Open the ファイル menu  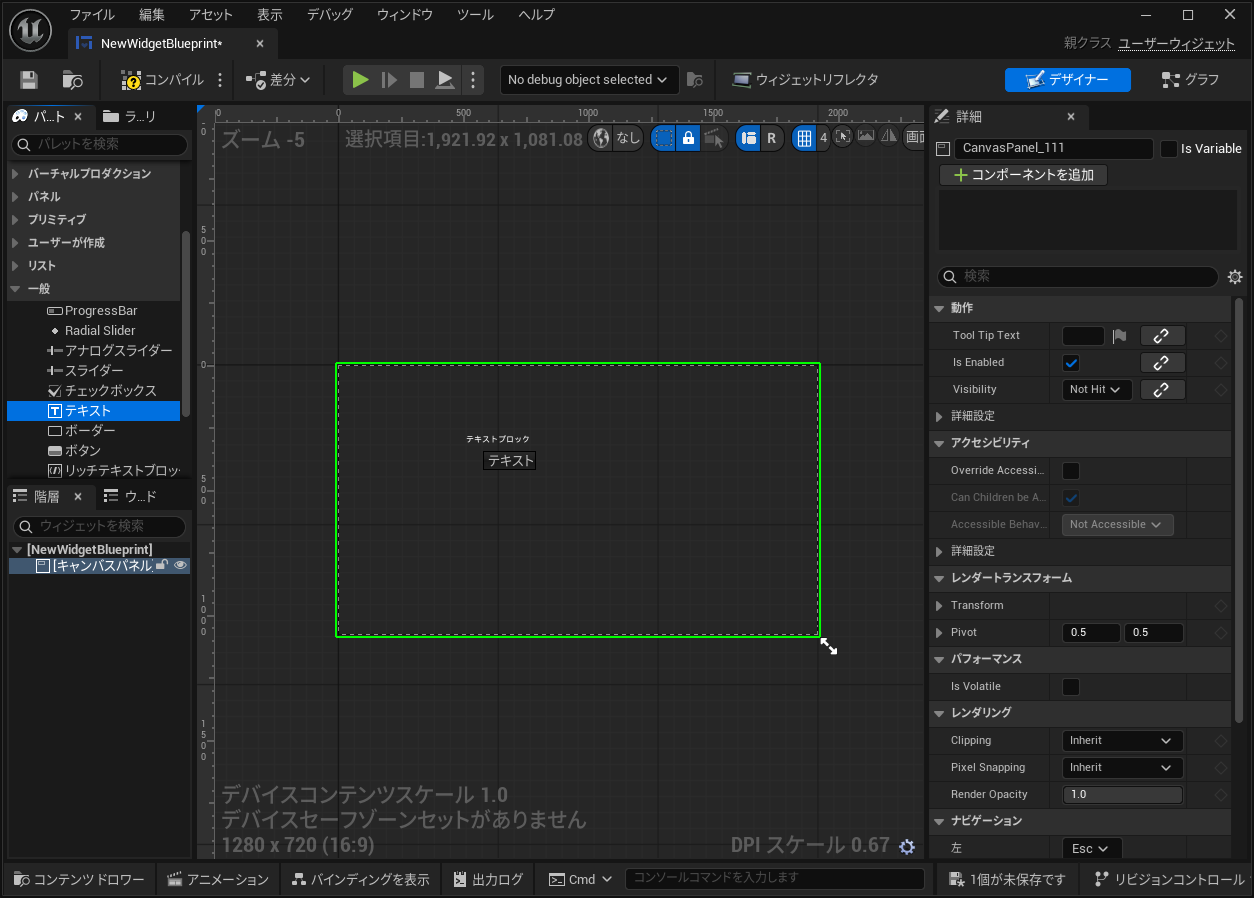pyautogui.click(x=92, y=15)
